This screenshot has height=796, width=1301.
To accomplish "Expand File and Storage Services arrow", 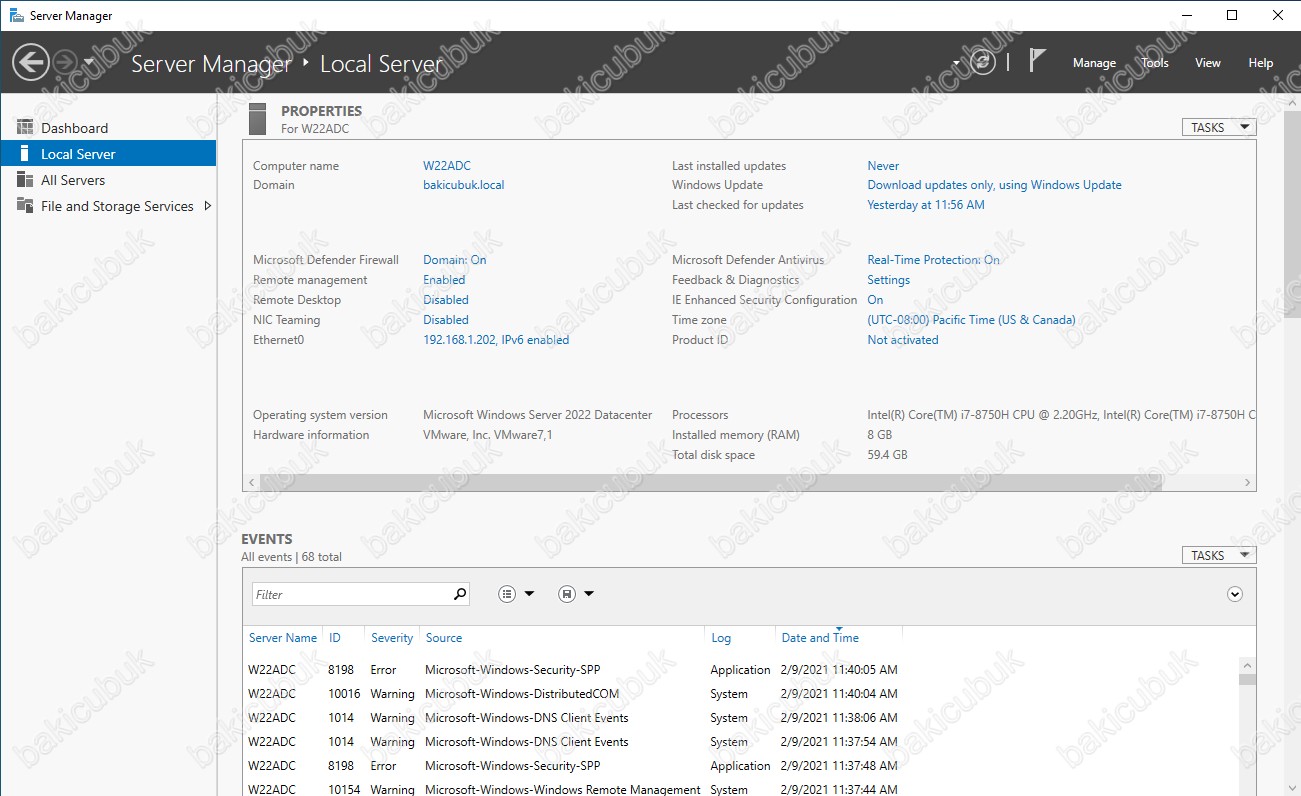I will click(x=207, y=206).
